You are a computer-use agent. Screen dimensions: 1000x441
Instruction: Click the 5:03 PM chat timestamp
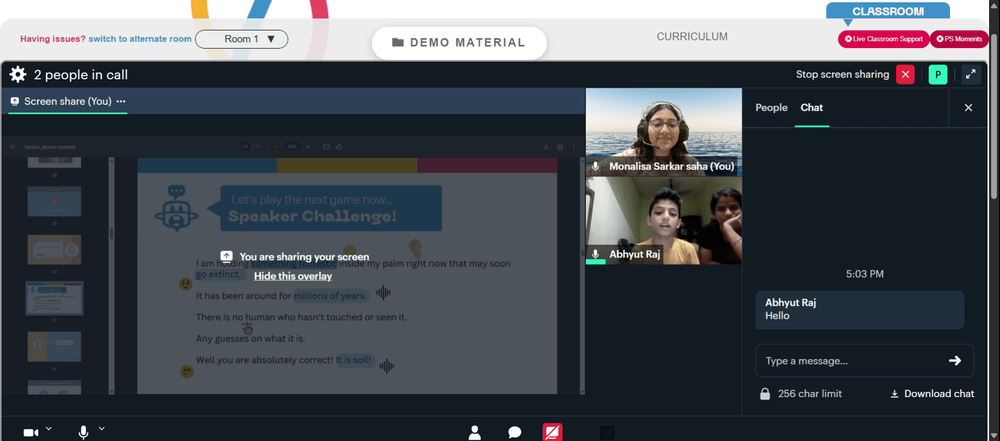click(865, 274)
